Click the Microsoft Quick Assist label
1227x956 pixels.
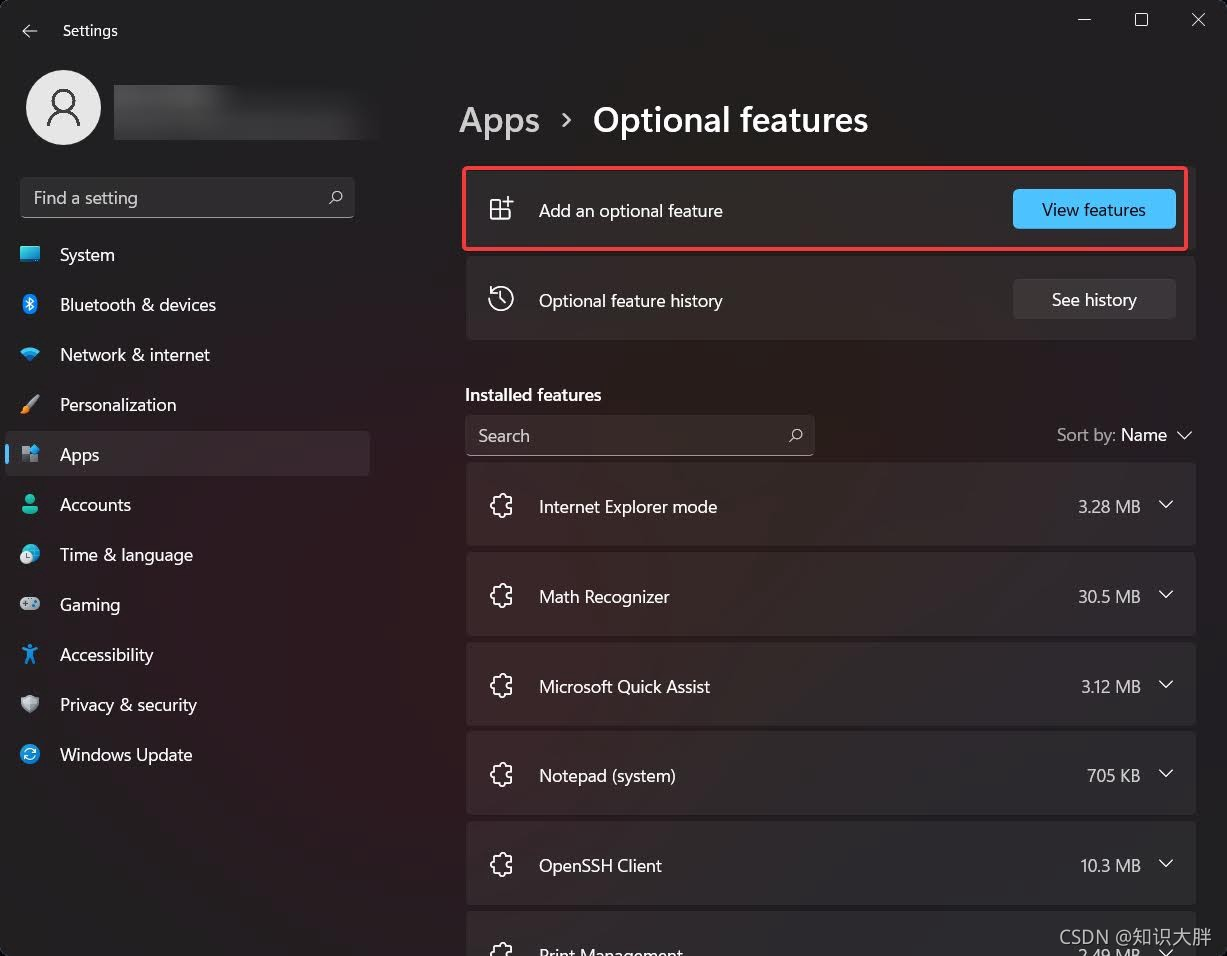624,687
